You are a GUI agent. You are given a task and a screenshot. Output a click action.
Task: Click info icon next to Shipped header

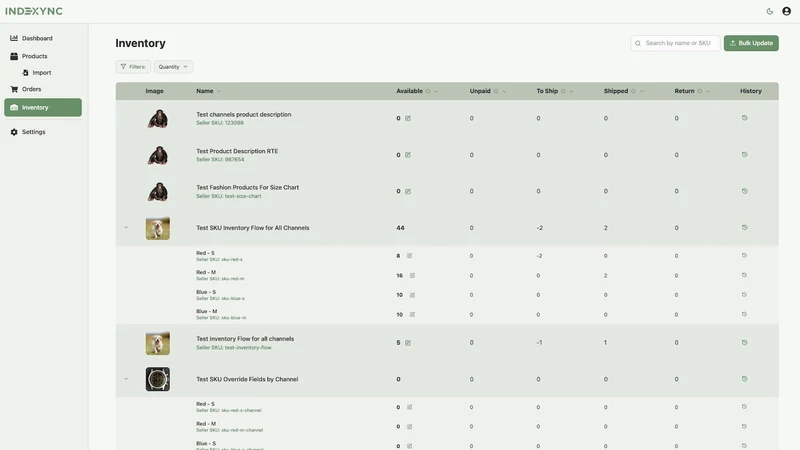pos(633,91)
